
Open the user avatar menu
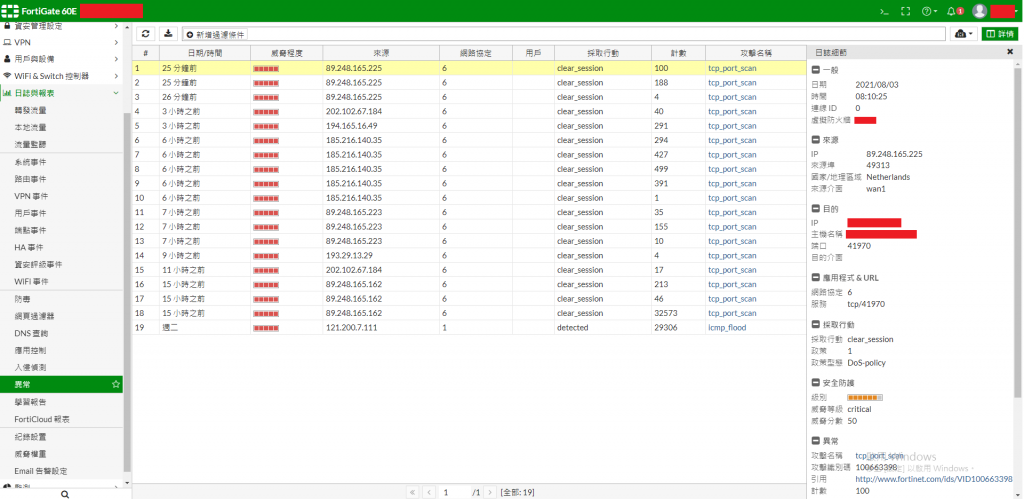coord(979,11)
